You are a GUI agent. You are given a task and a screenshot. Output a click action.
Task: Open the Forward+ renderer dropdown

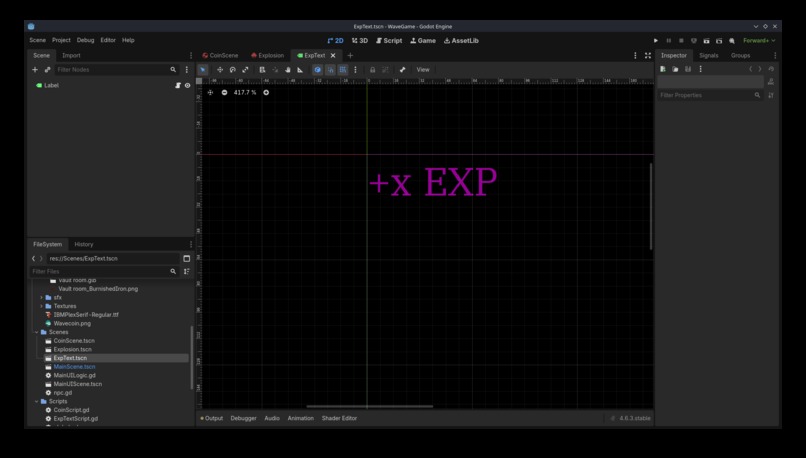tap(759, 41)
